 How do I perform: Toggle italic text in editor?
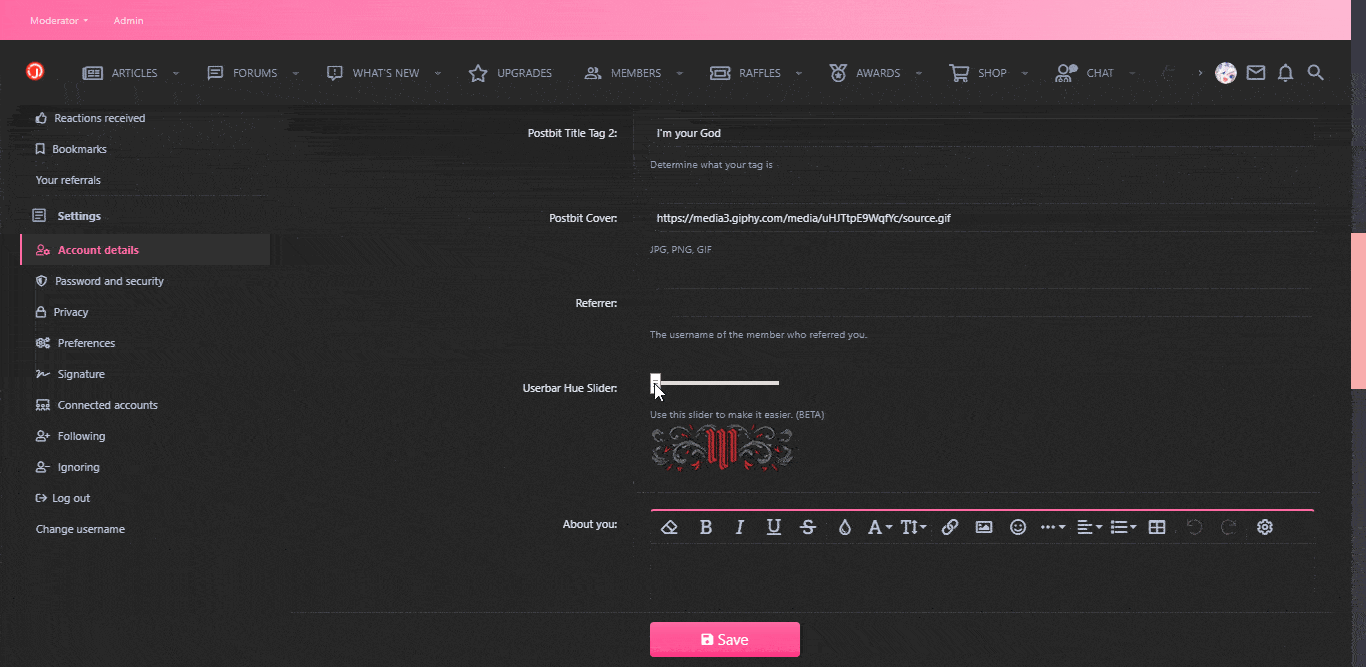click(740, 527)
